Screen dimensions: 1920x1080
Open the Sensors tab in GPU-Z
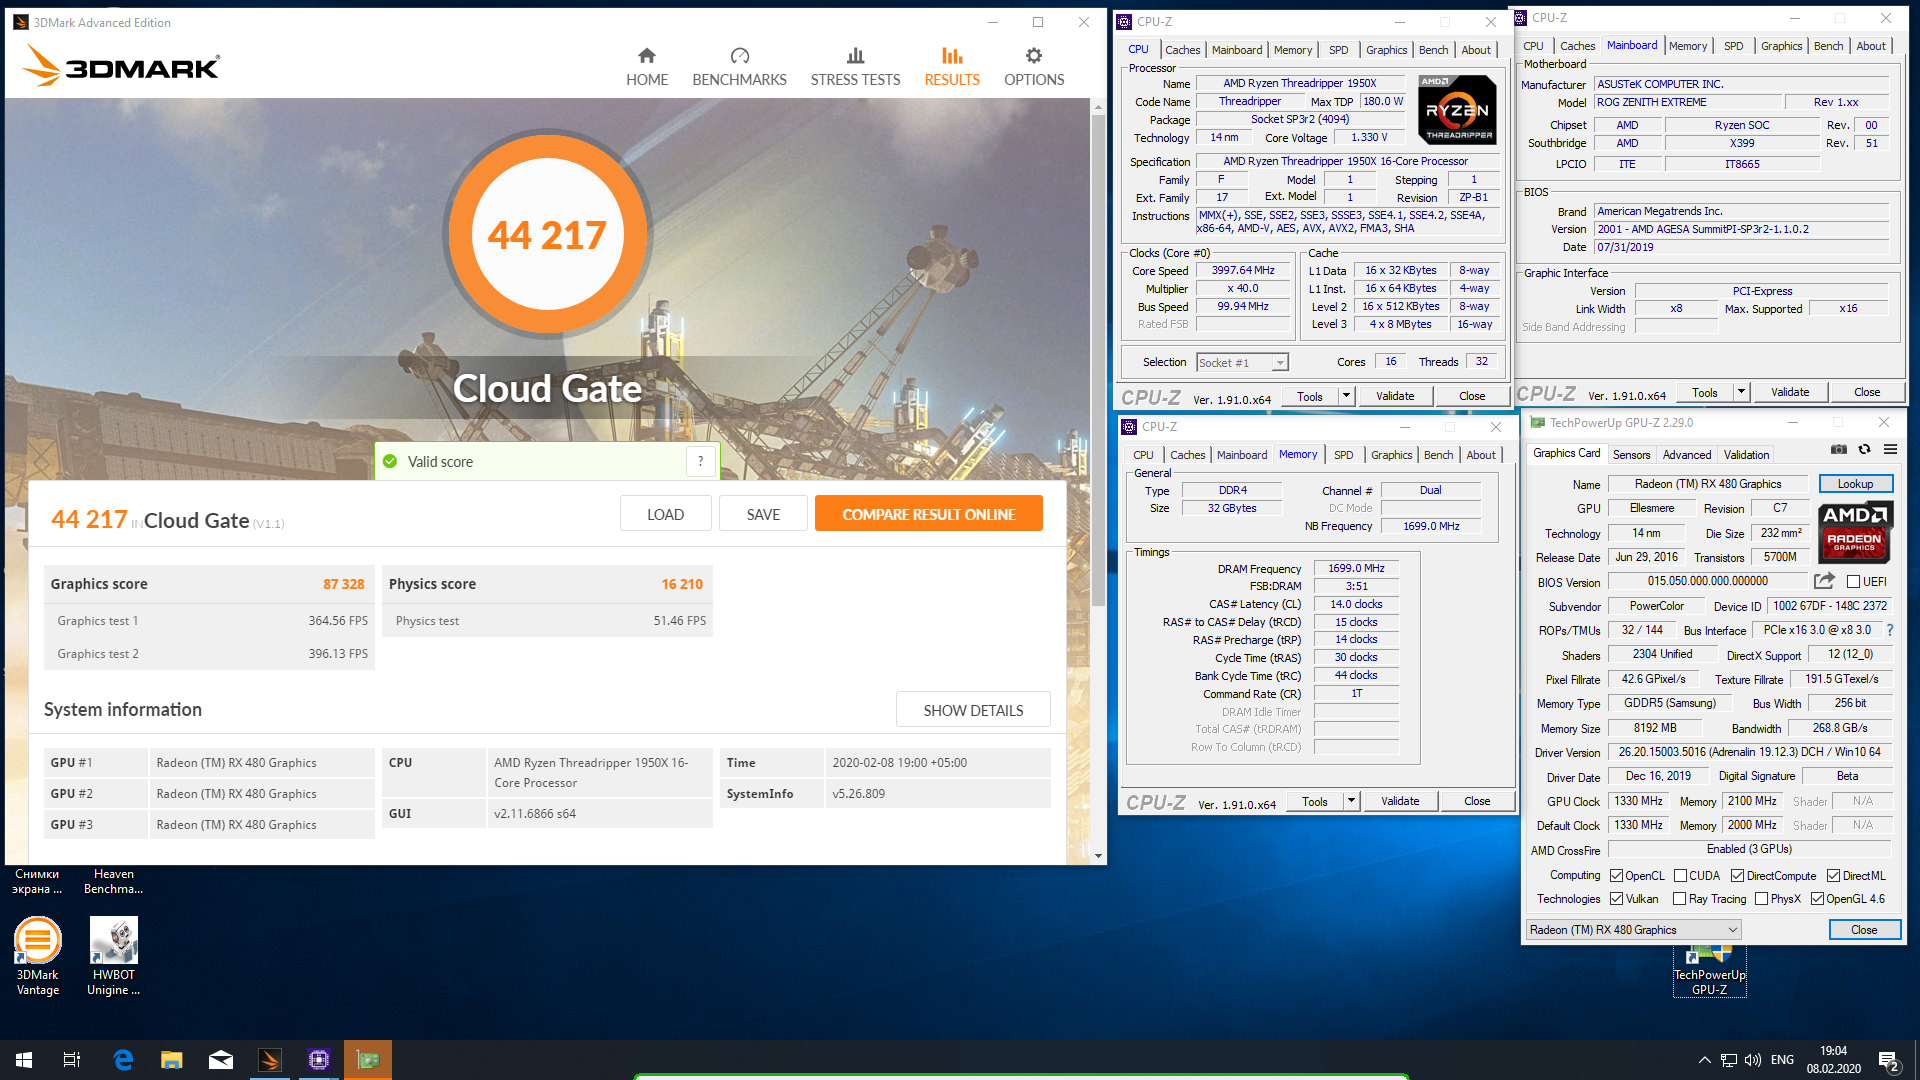pyautogui.click(x=1631, y=455)
